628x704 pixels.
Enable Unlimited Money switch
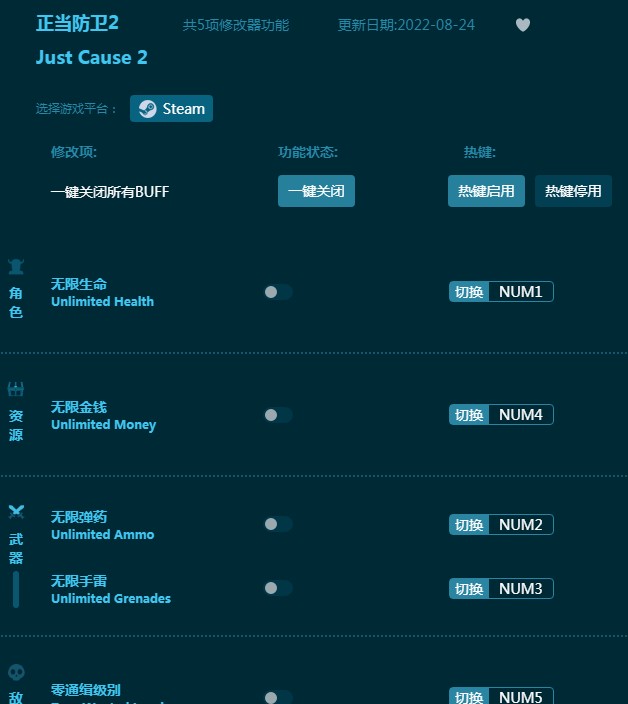(x=278, y=415)
